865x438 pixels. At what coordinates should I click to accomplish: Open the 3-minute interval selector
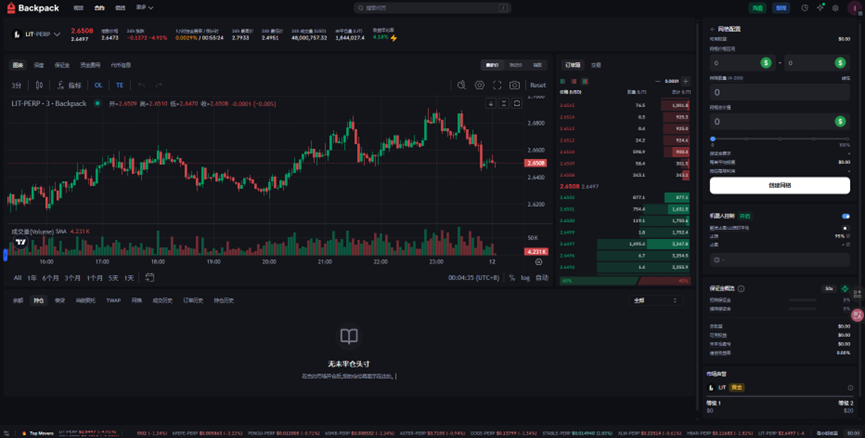coord(17,86)
